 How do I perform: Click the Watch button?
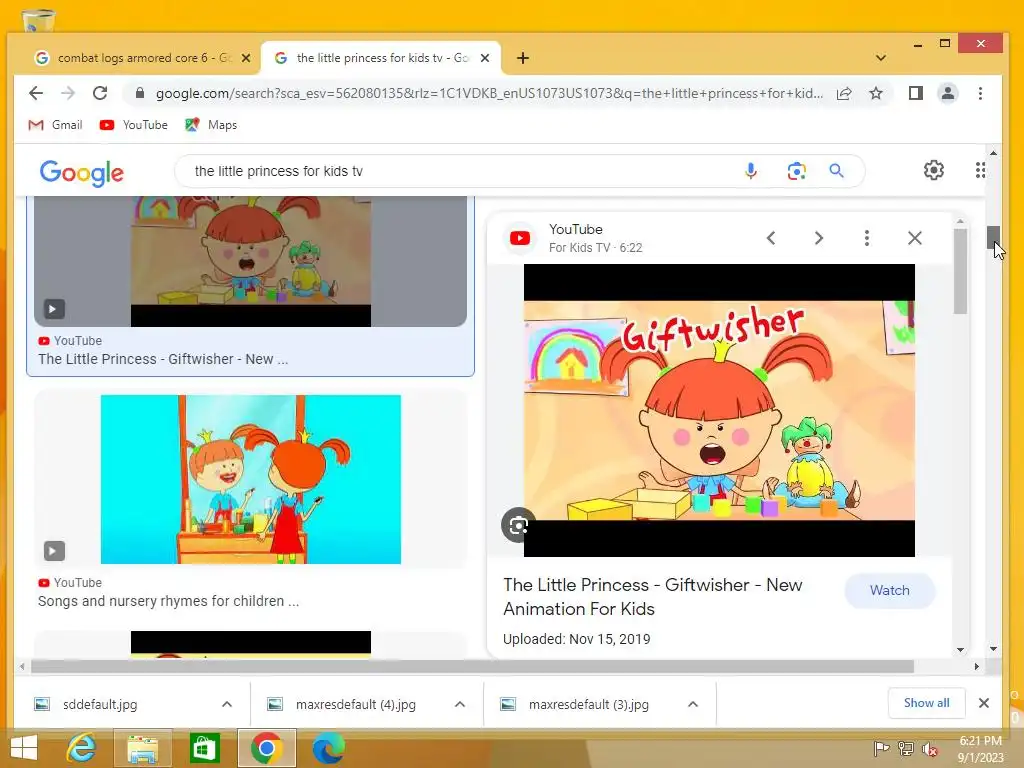[889, 590]
